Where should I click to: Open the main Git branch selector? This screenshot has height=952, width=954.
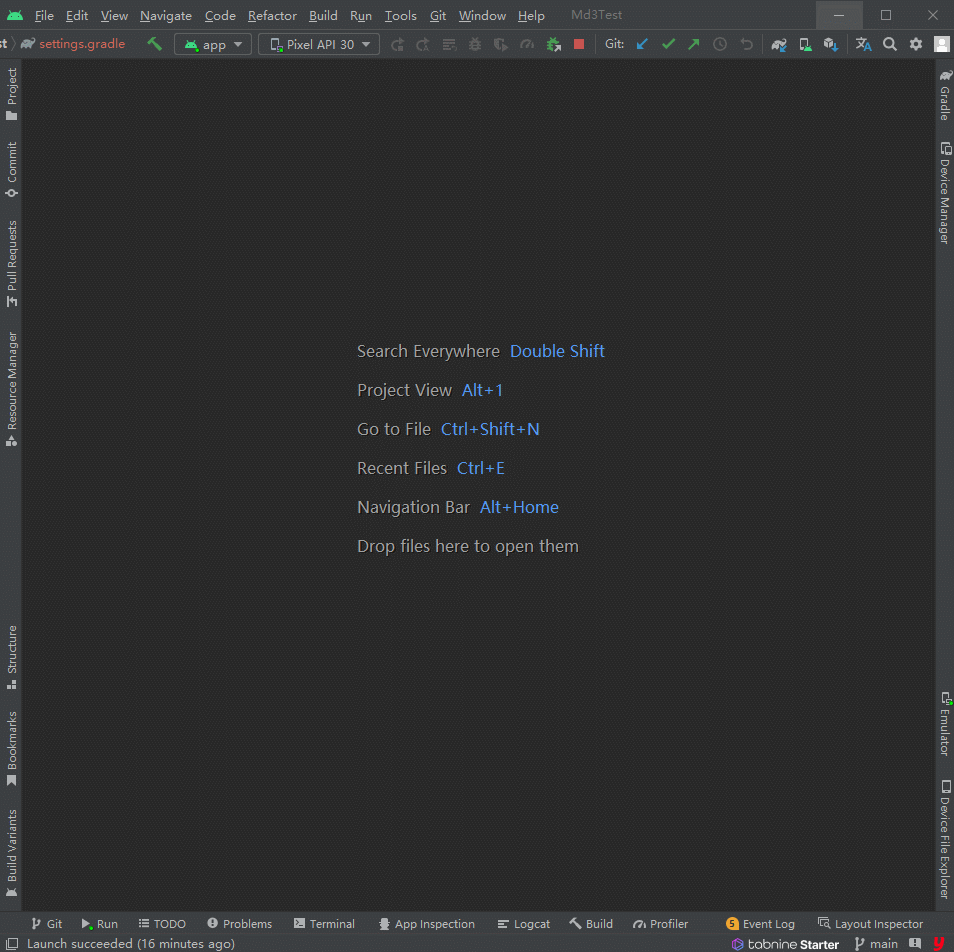(875, 944)
